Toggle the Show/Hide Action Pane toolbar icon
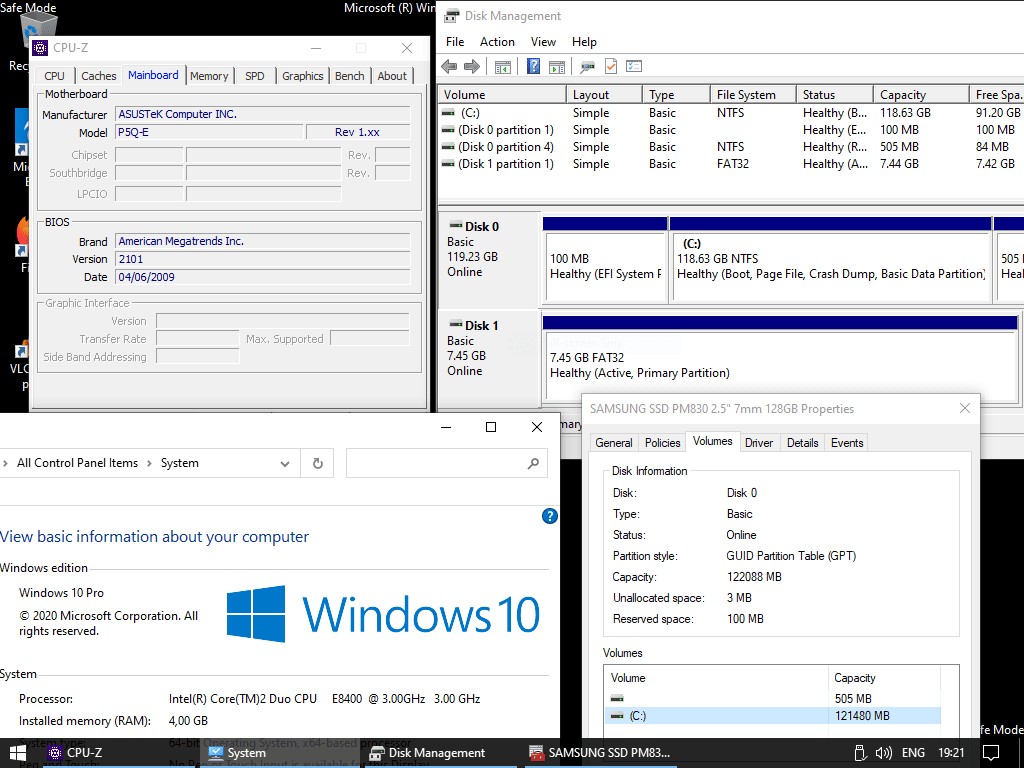1024x768 pixels. point(557,66)
